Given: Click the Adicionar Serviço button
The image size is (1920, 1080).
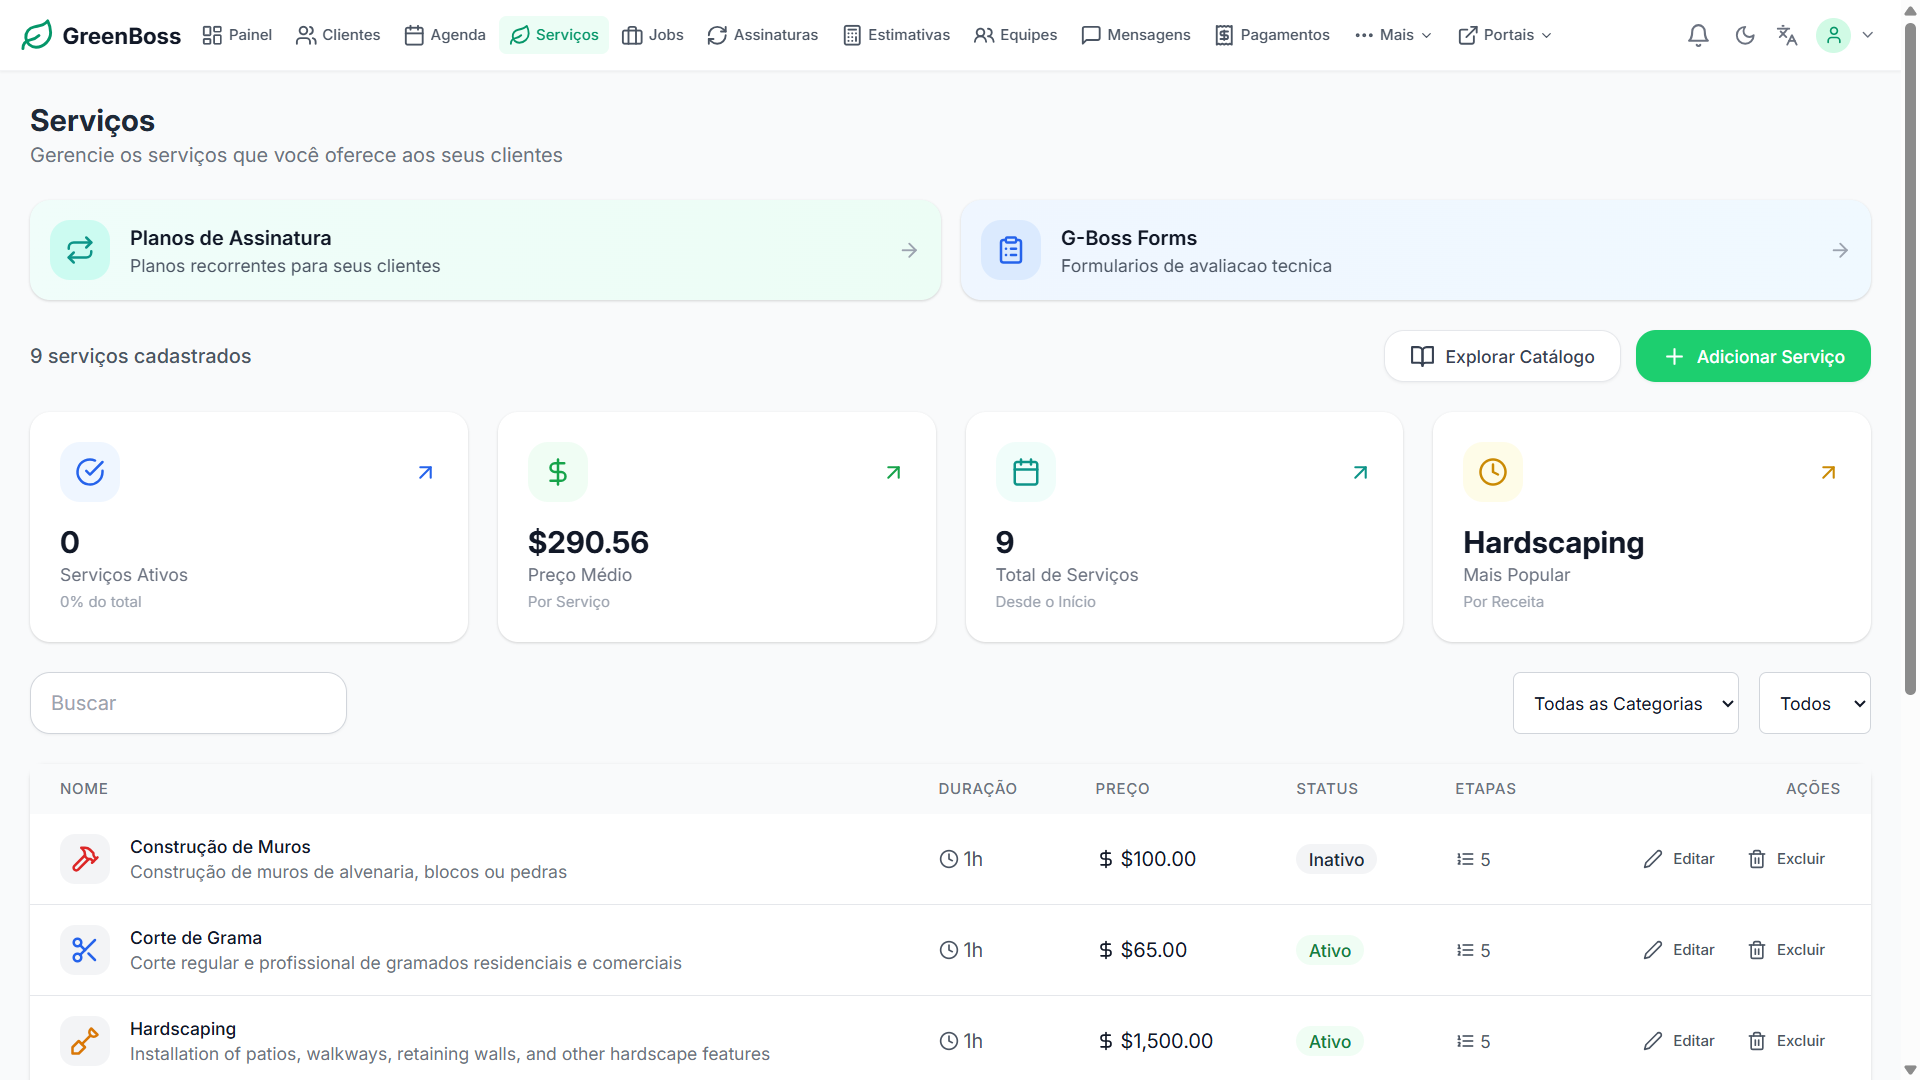Looking at the screenshot, I should point(1753,356).
